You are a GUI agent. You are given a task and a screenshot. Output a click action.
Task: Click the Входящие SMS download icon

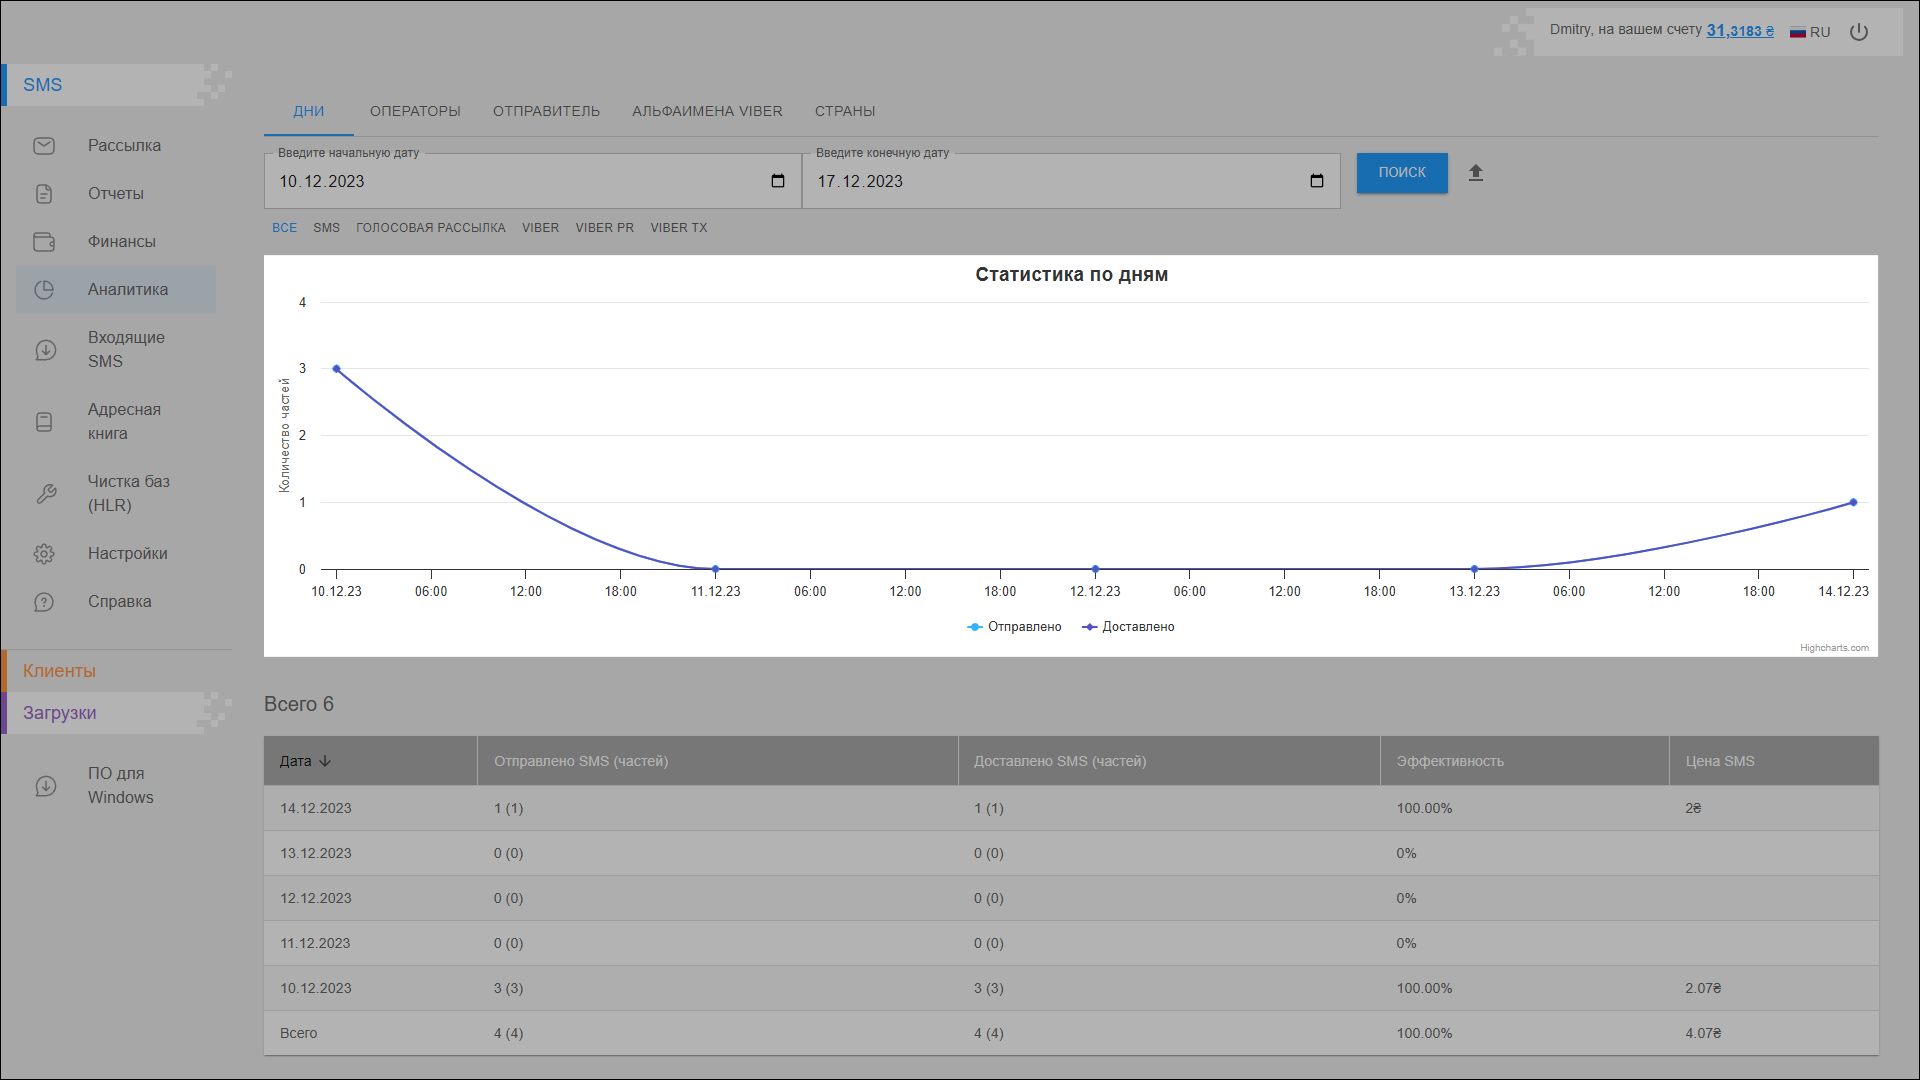tap(46, 350)
